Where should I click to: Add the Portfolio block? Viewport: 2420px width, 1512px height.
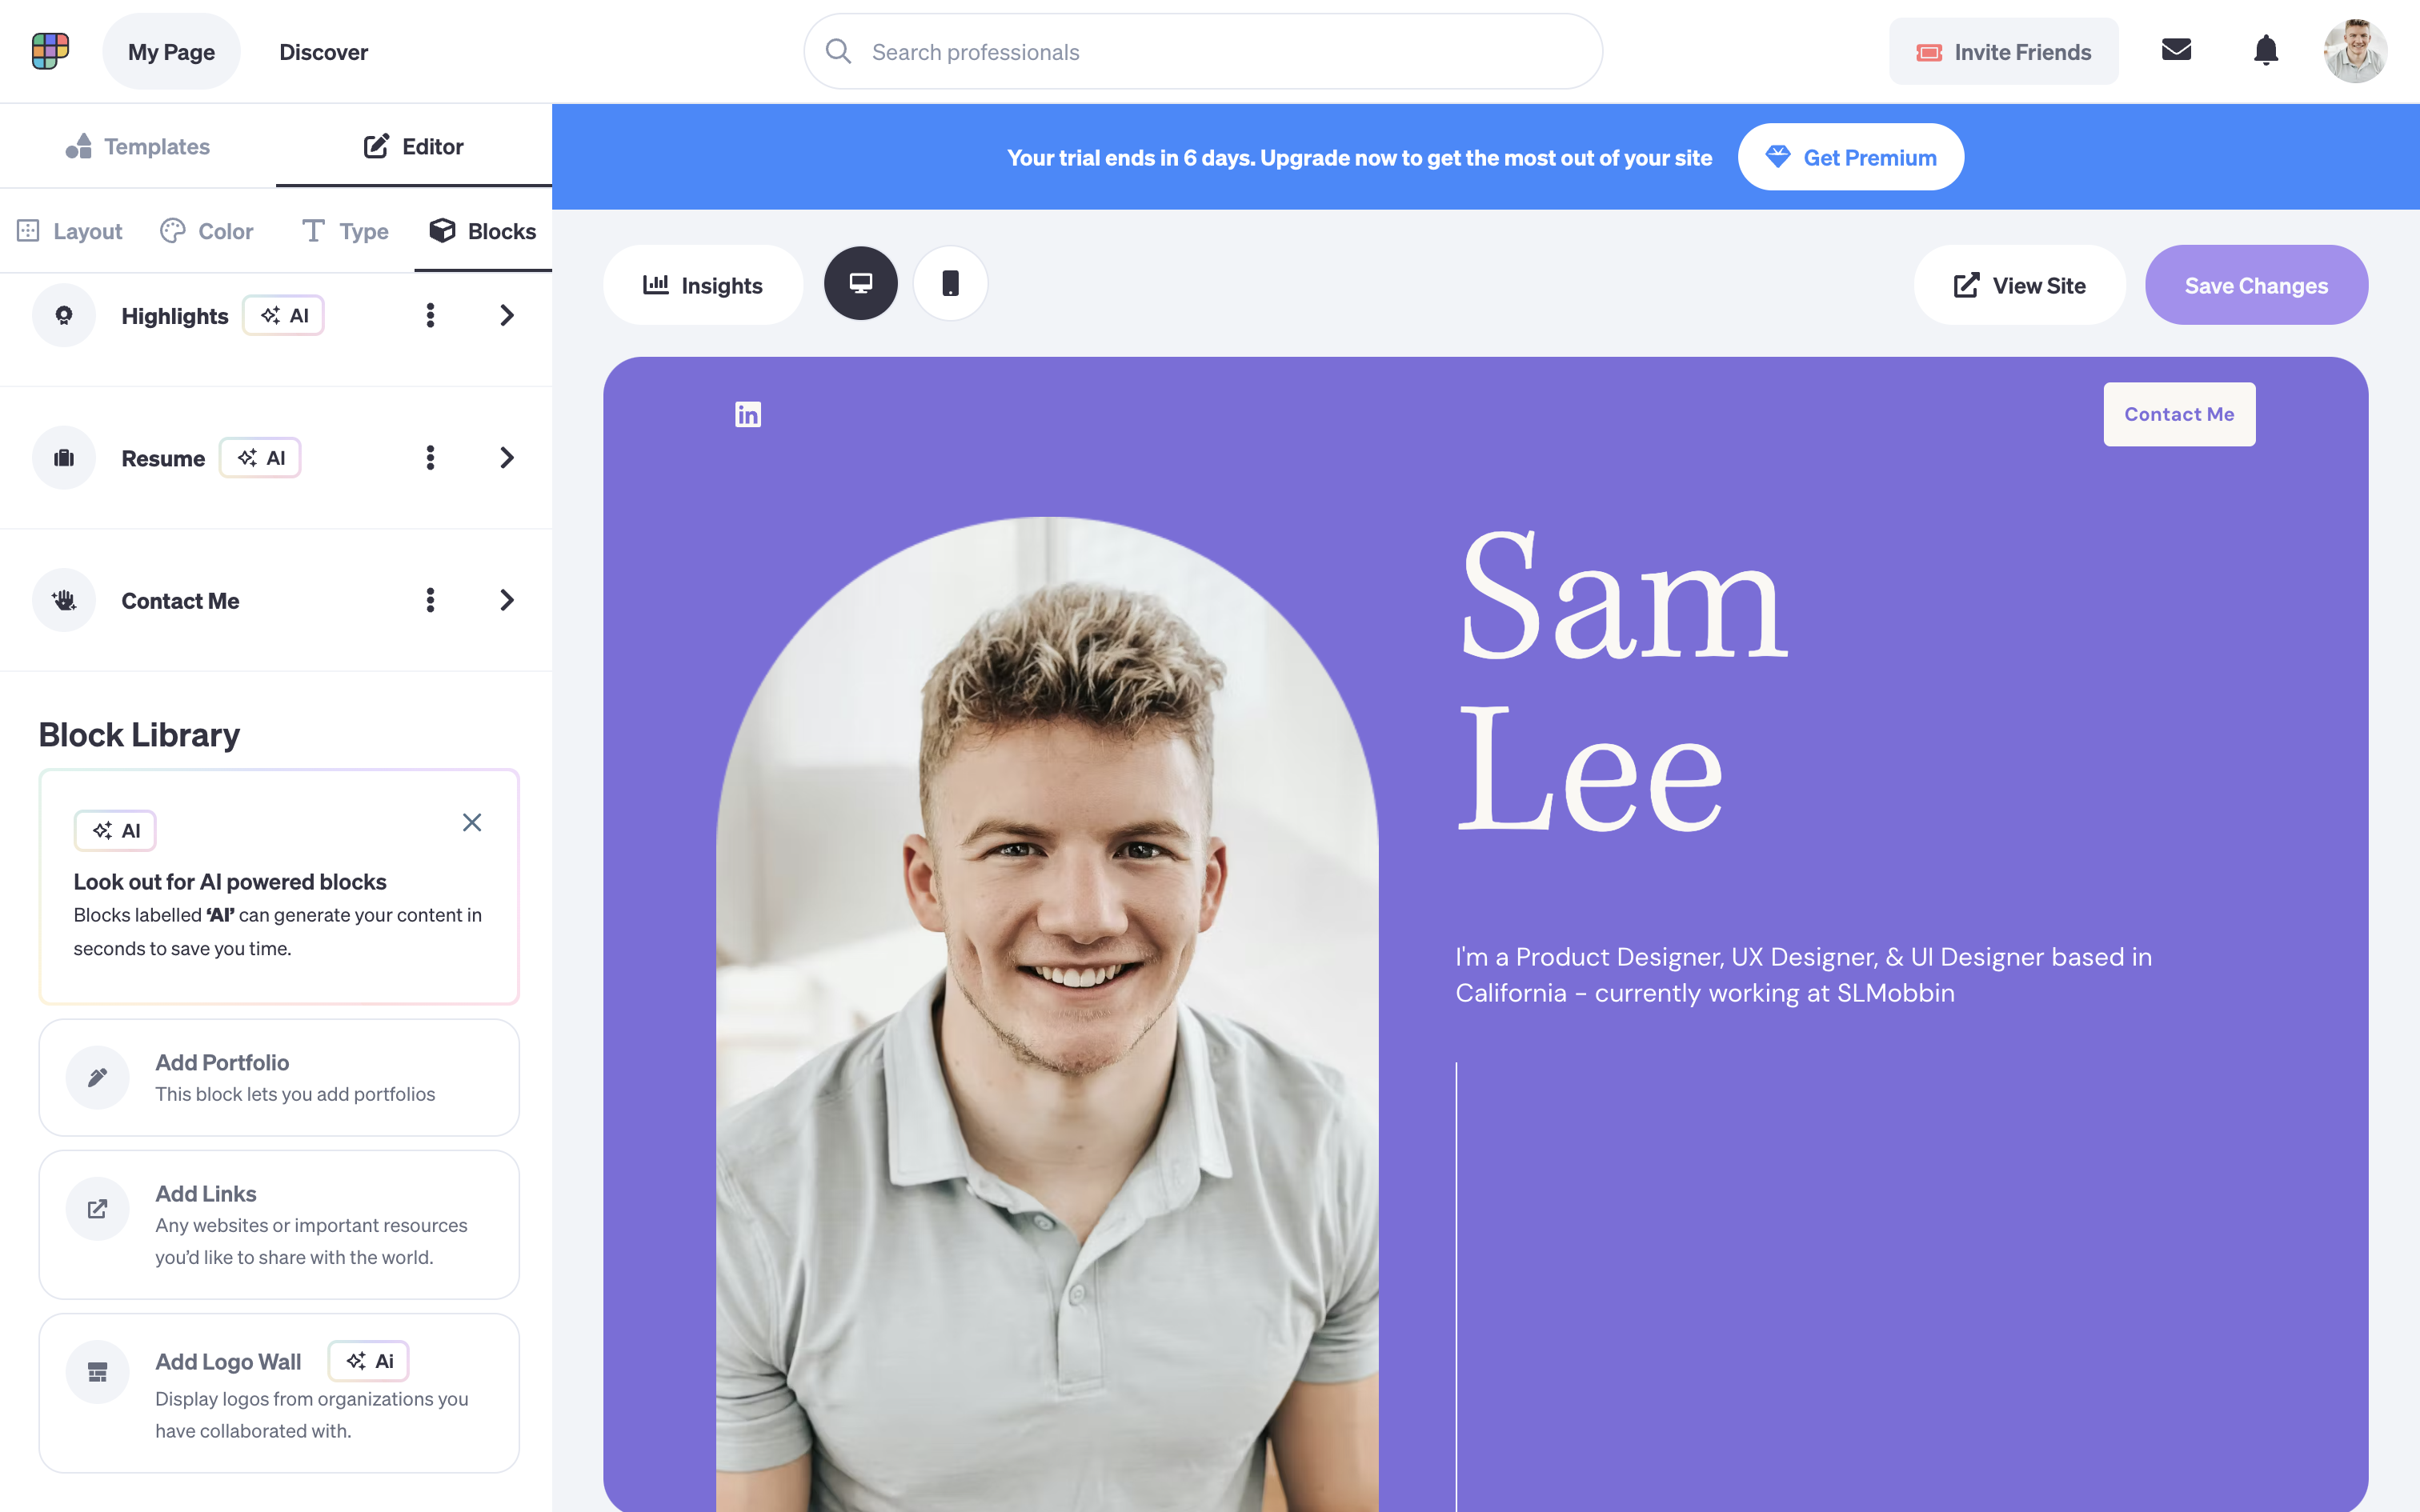pyautogui.click(x=279, y=1077)
